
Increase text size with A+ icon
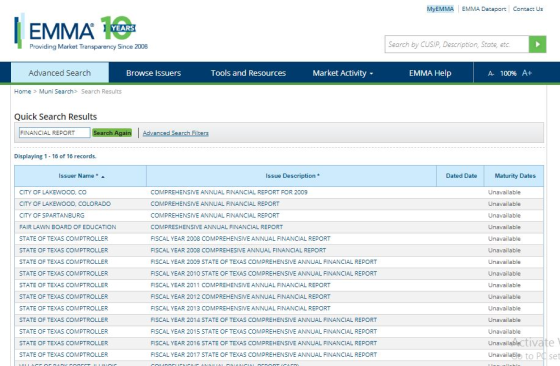pos(527,73)
